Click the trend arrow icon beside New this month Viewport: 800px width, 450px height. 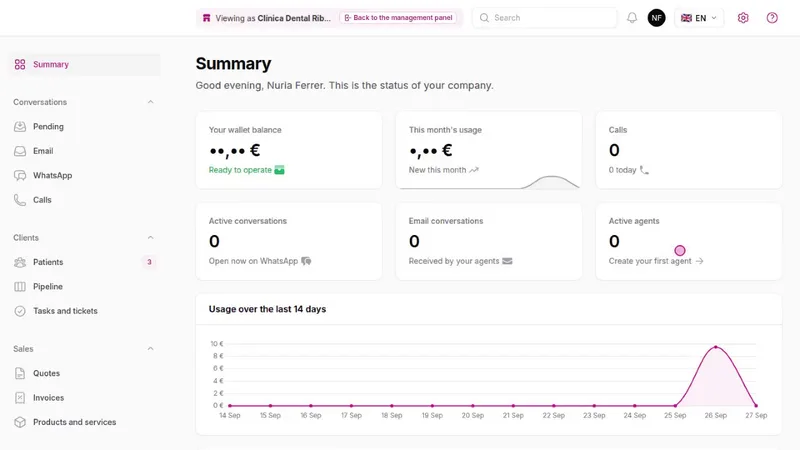click(x=474, y=170)
